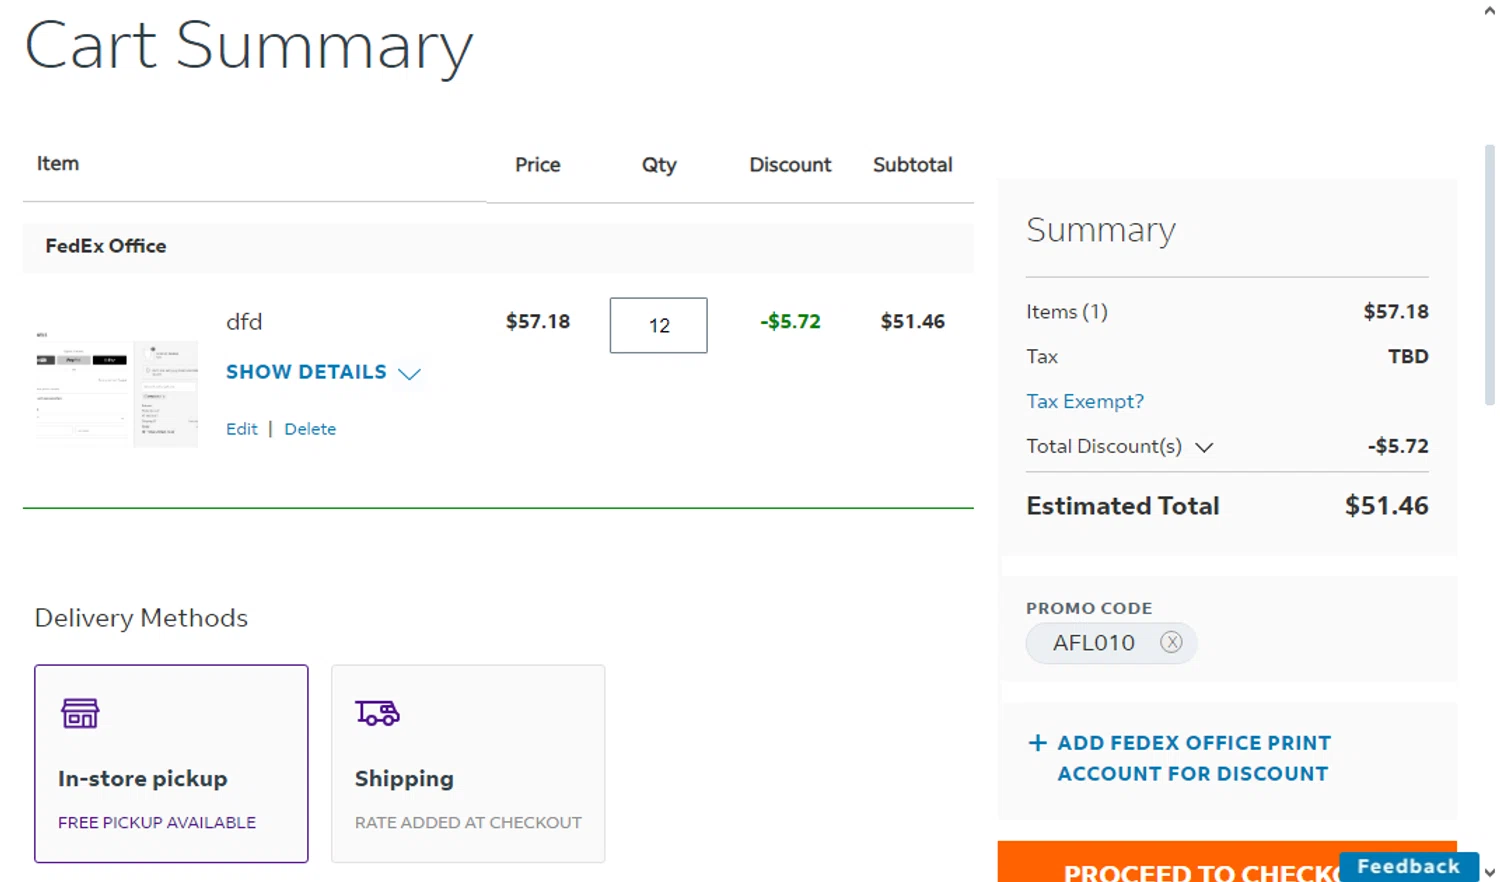Expand the Show Details chevron

409,373
